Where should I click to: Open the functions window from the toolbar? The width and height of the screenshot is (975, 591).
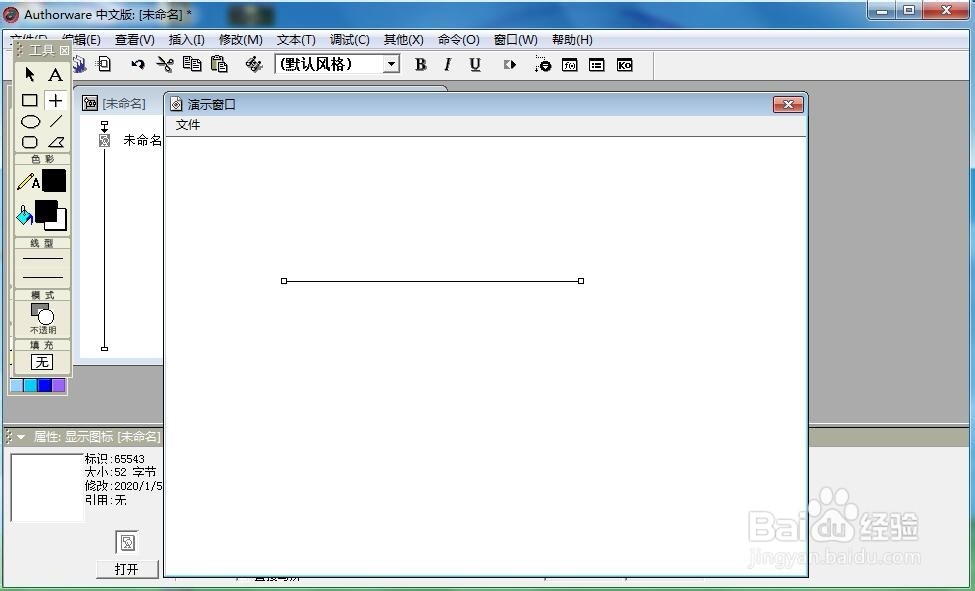coord(569,65)
